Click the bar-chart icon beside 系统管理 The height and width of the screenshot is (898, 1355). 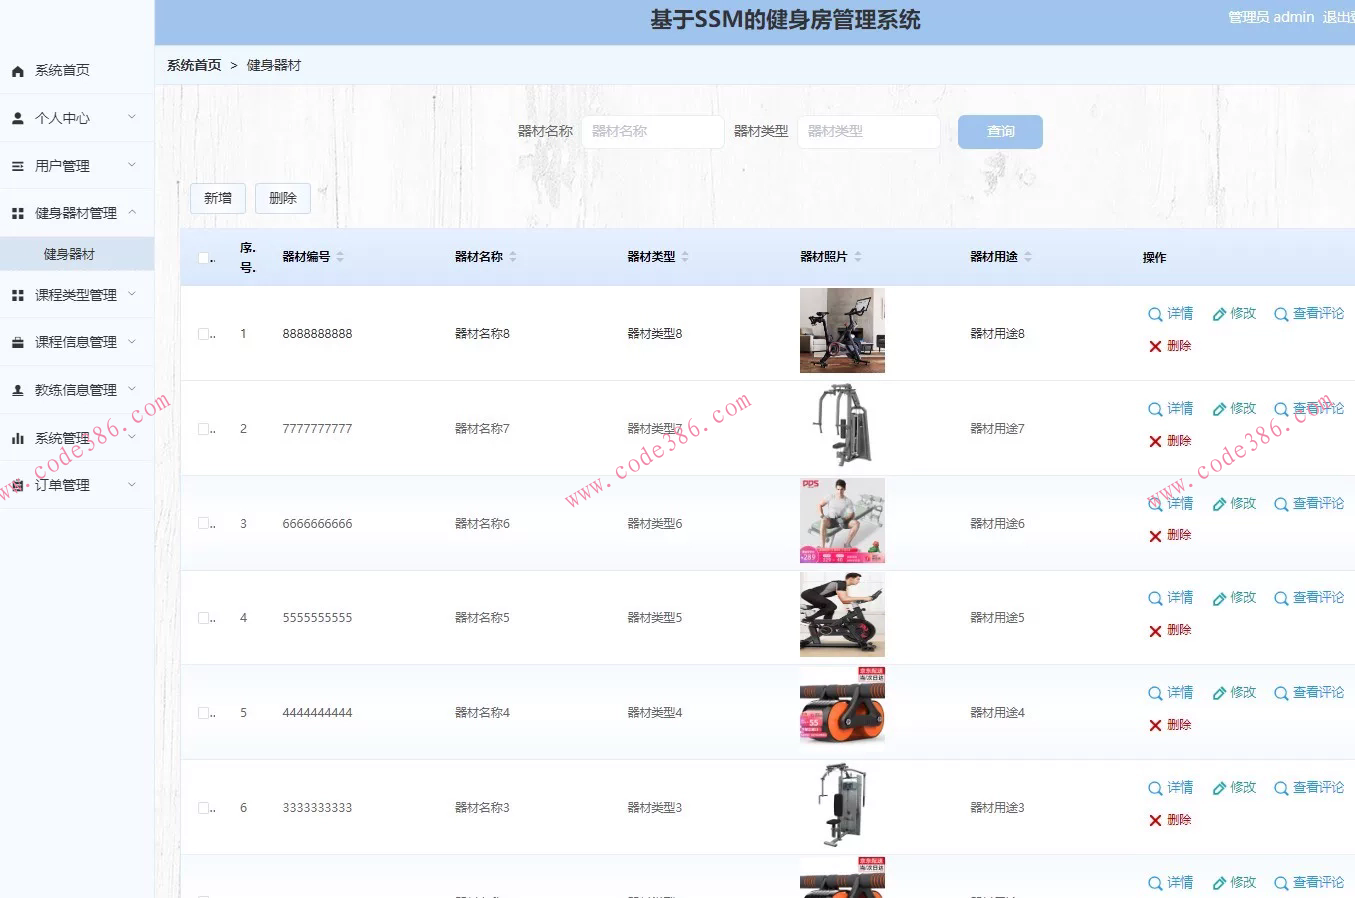(16, 437)
